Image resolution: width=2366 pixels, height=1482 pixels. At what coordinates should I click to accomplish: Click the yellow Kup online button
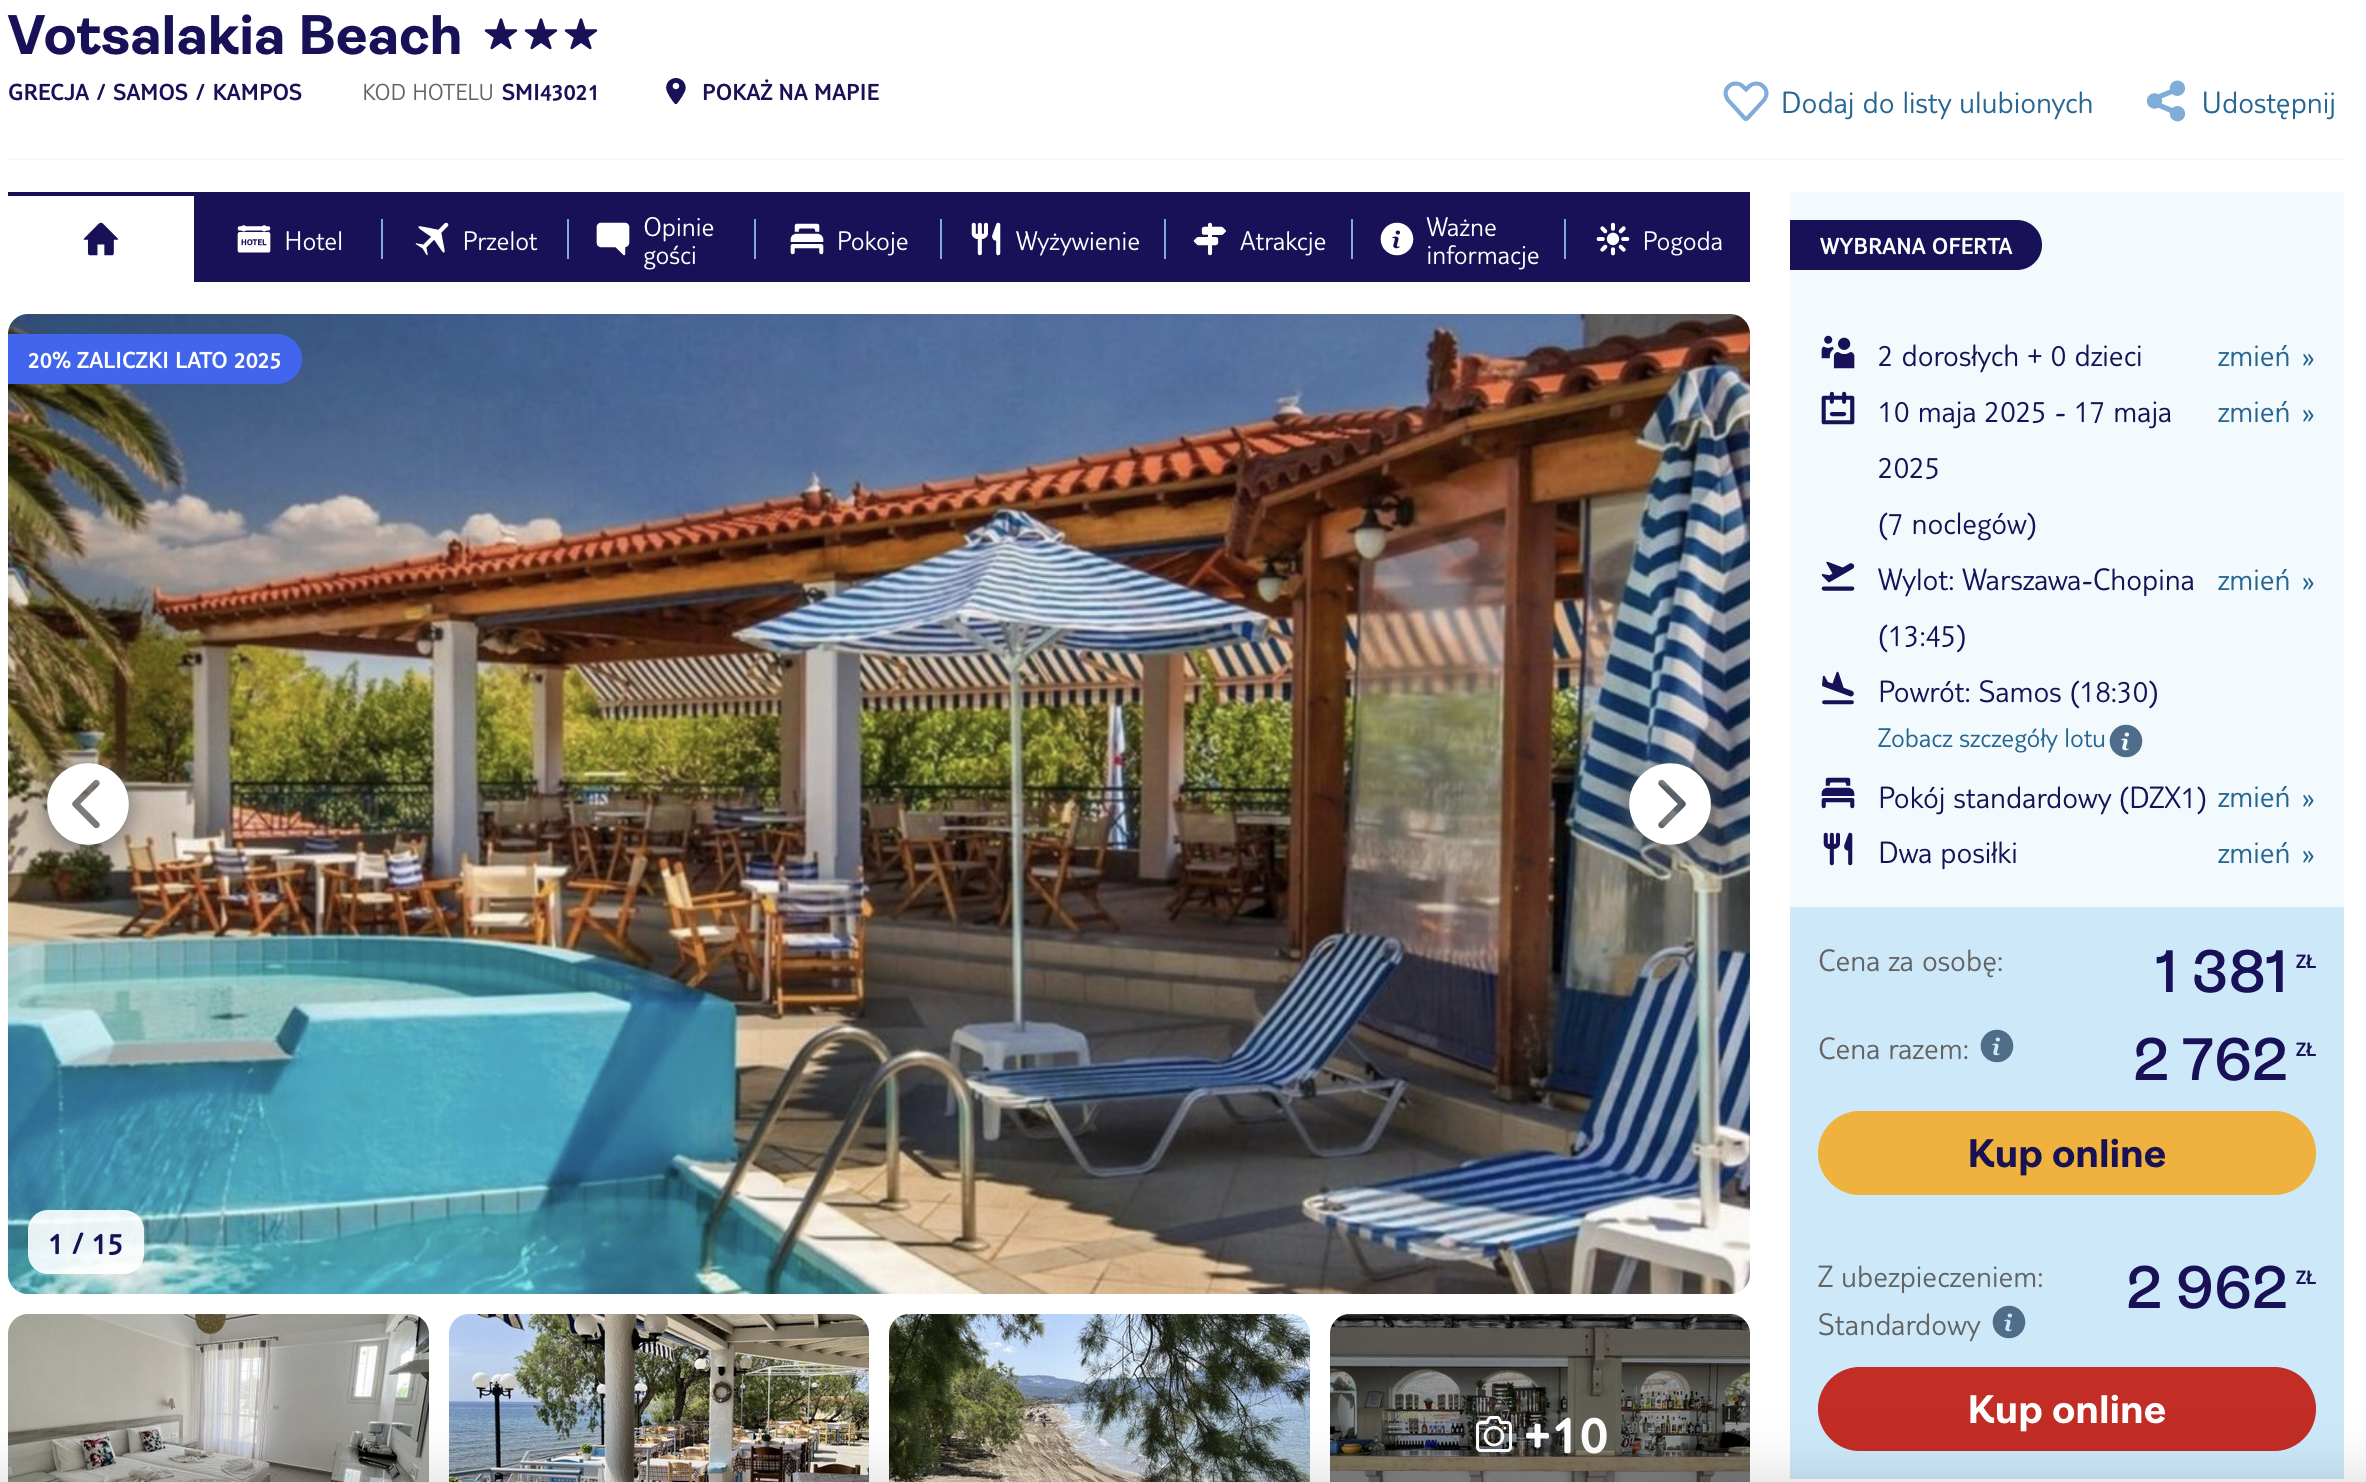click(x=2066, y=1153)
